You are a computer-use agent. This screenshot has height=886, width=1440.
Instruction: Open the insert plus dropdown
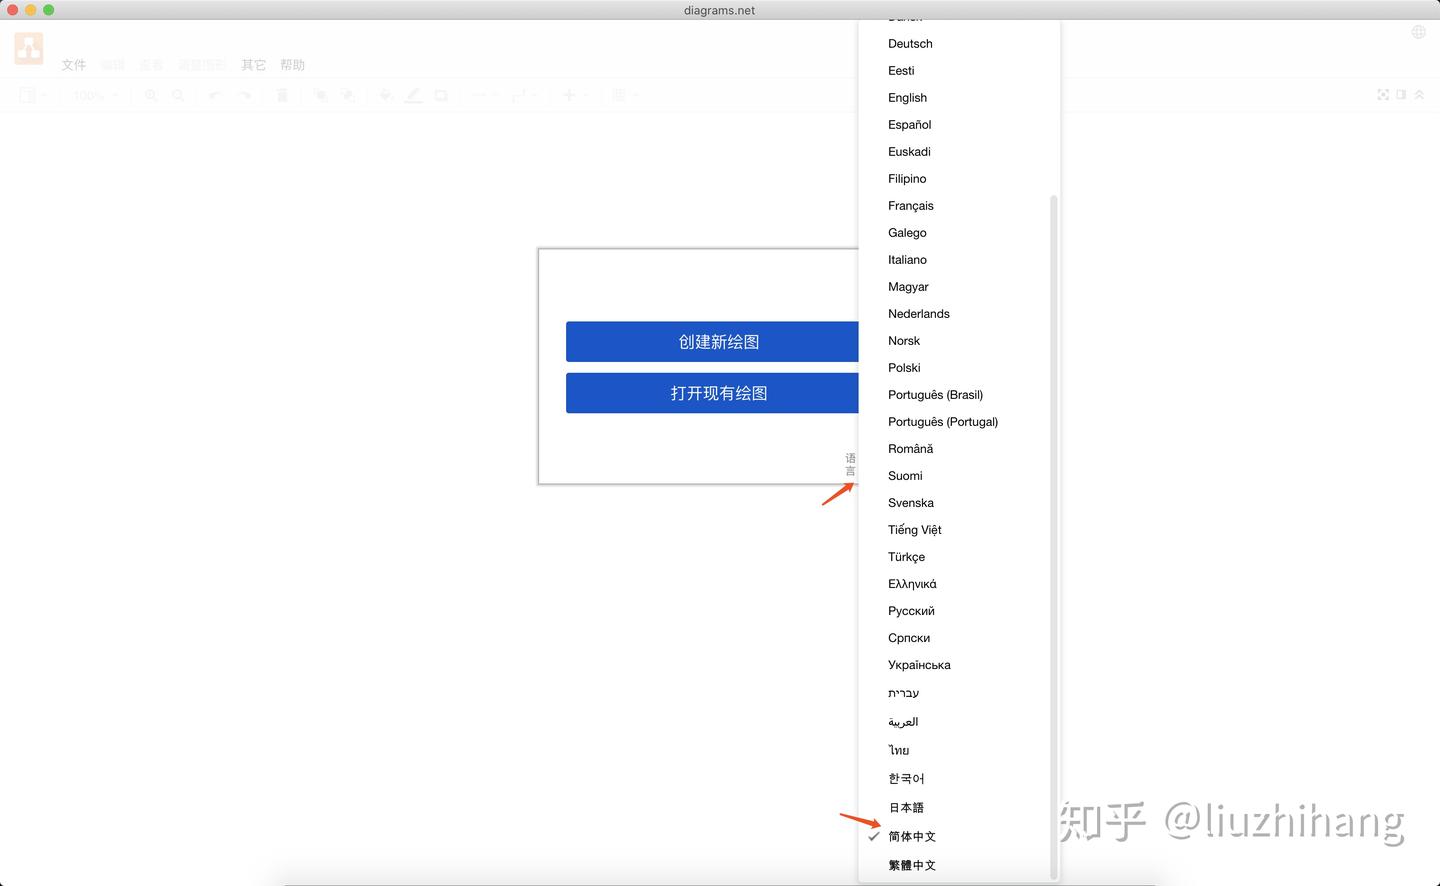click(x=575, y=95)
